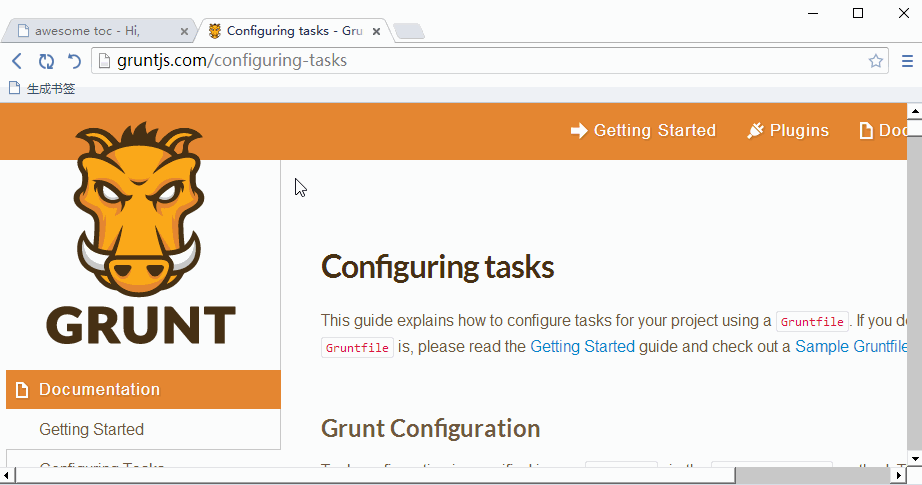The width and height of the screenshot is (922, 485).
Task: Open the Documentation sidebar section
Action: pyautogui.click(x=143, y=389)
